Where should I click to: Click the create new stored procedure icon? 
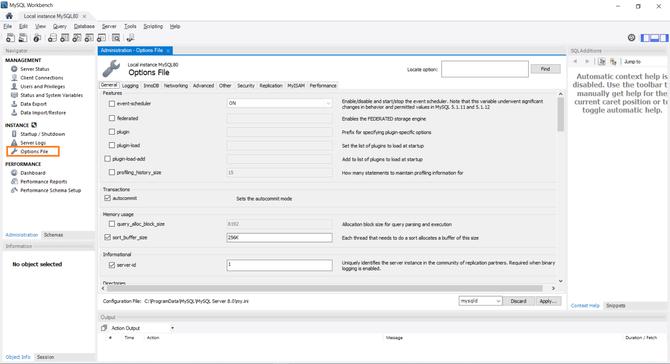89,38
